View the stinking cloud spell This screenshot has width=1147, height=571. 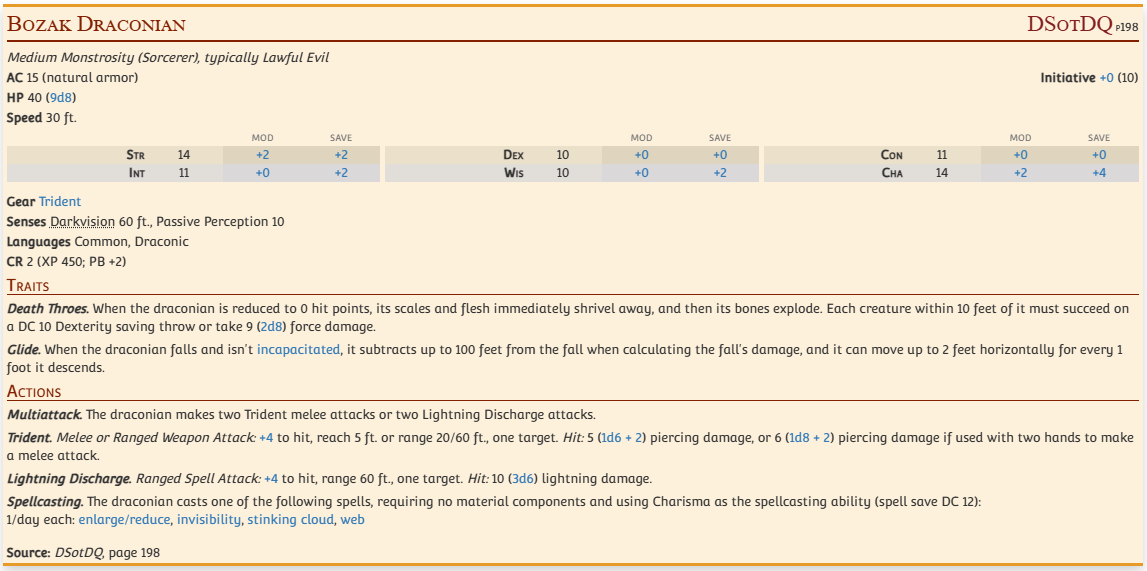pos(290,520)
